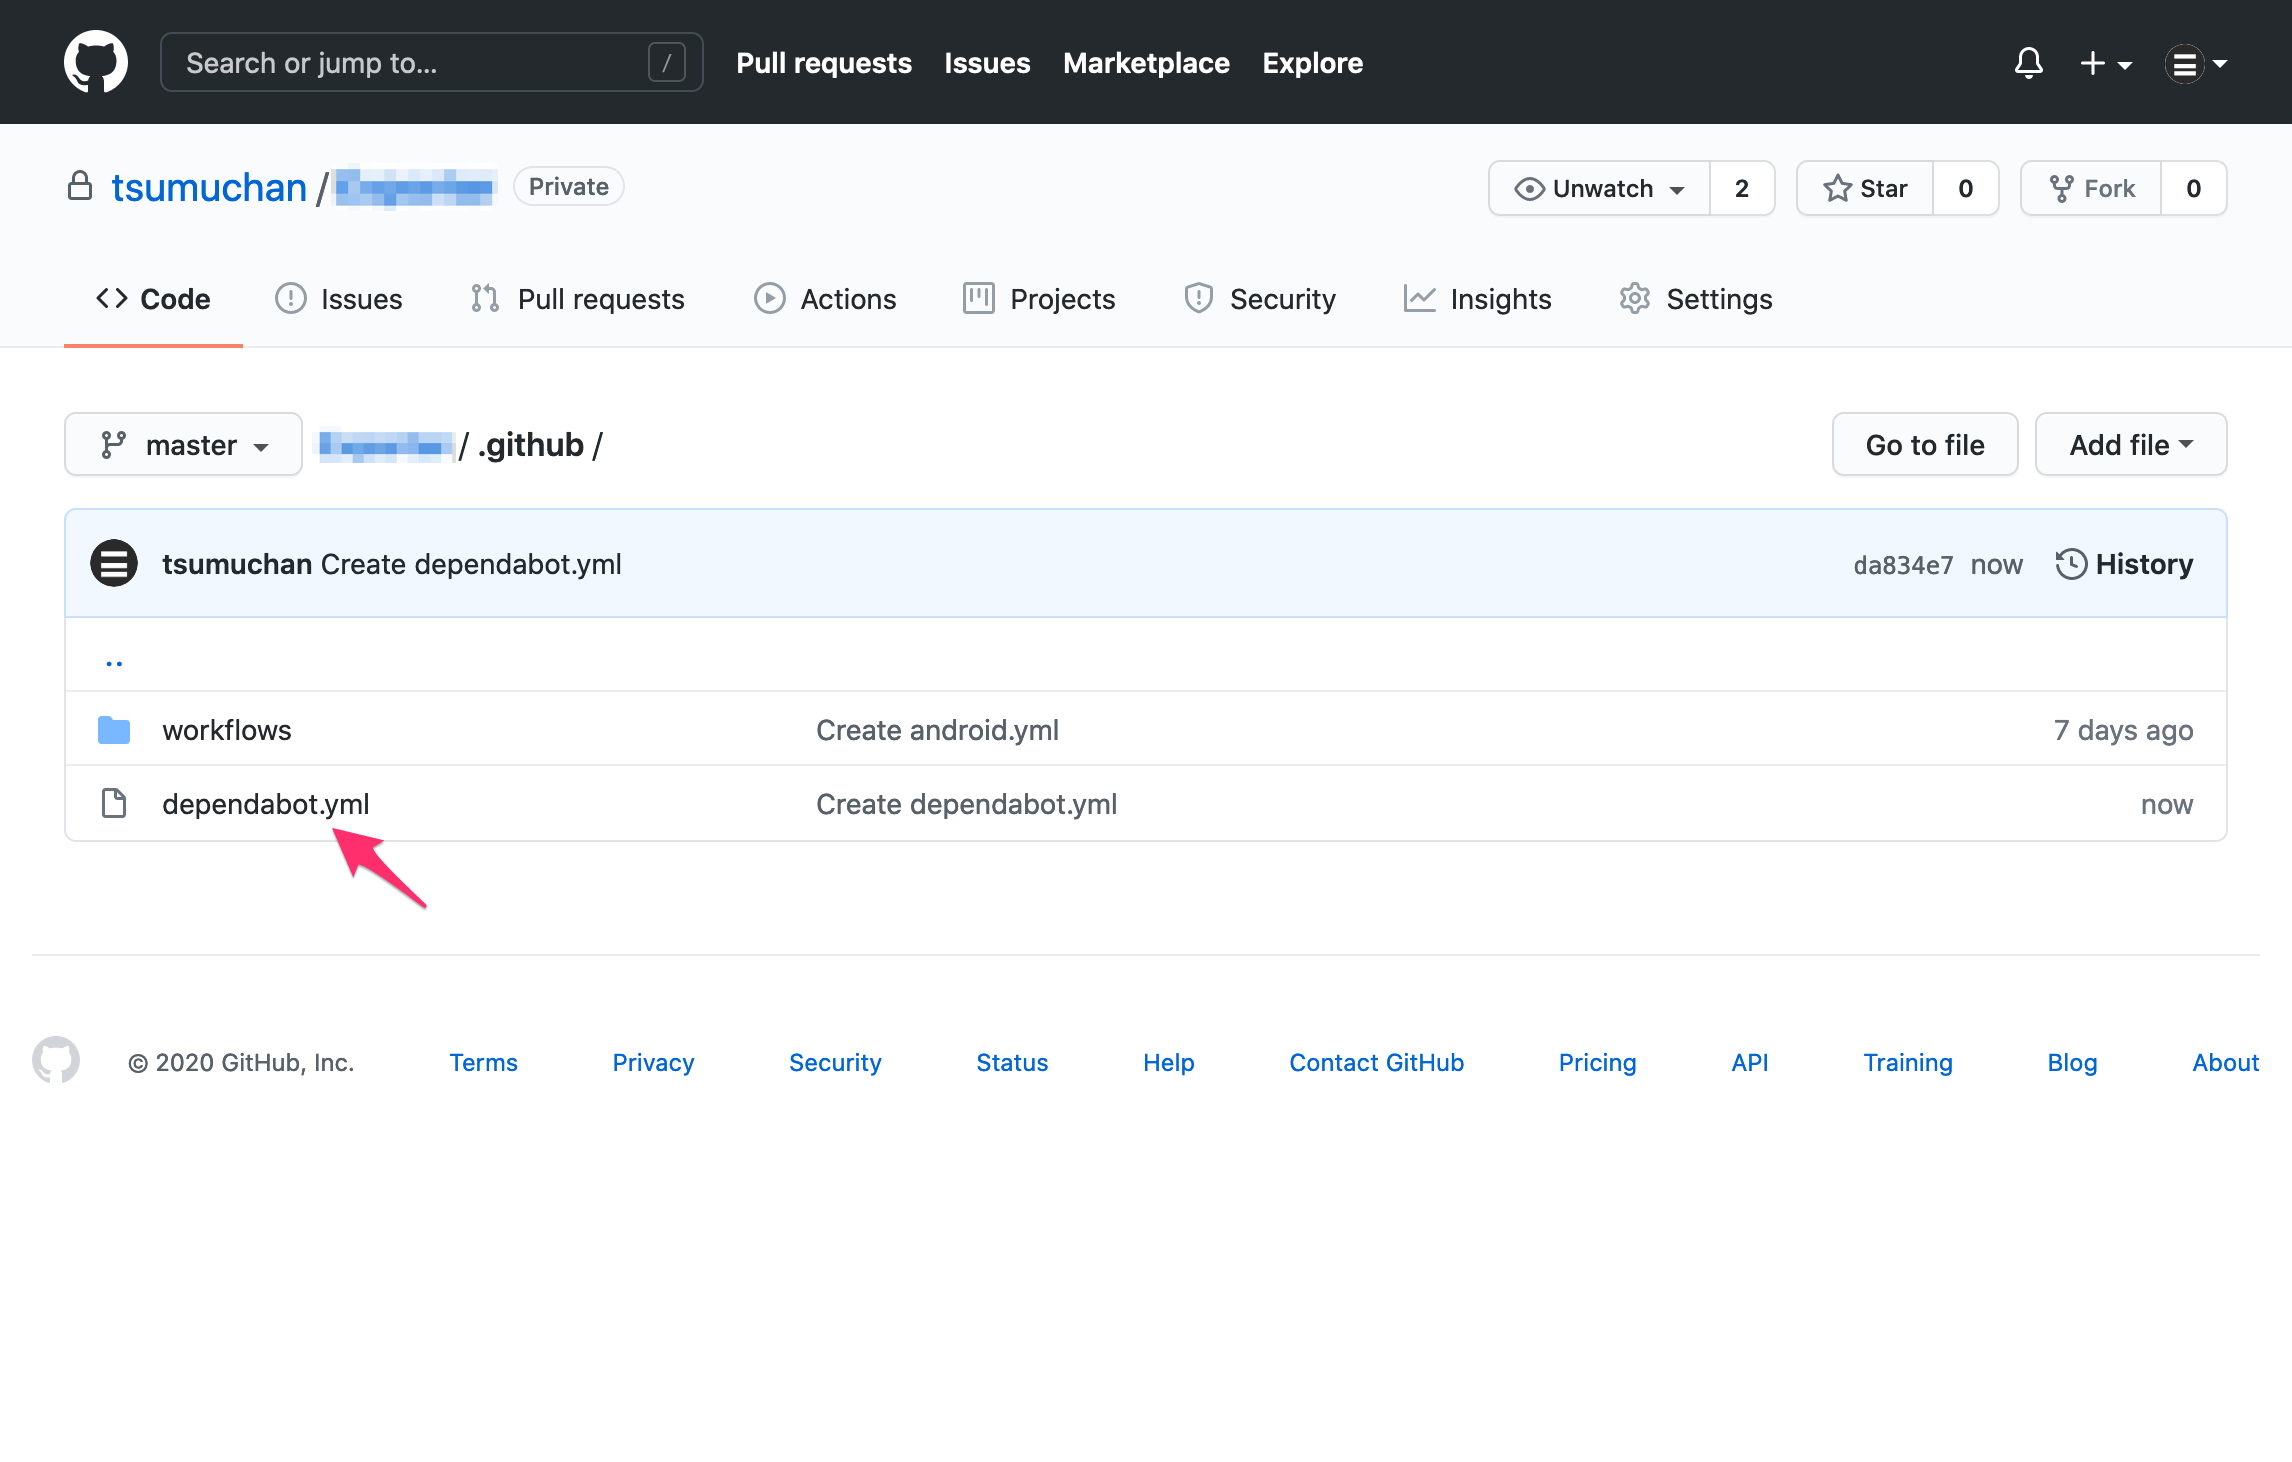Open the Projects tab

[1039, 298]
